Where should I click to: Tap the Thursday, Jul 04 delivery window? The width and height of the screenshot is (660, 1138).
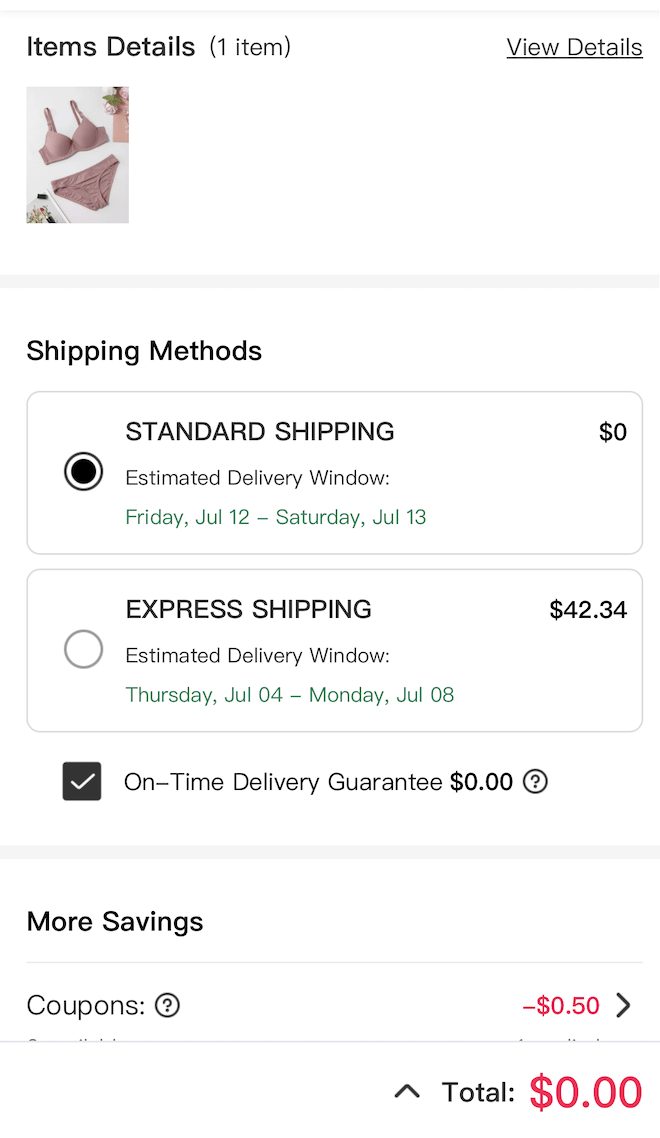click(x=290, y=695)
